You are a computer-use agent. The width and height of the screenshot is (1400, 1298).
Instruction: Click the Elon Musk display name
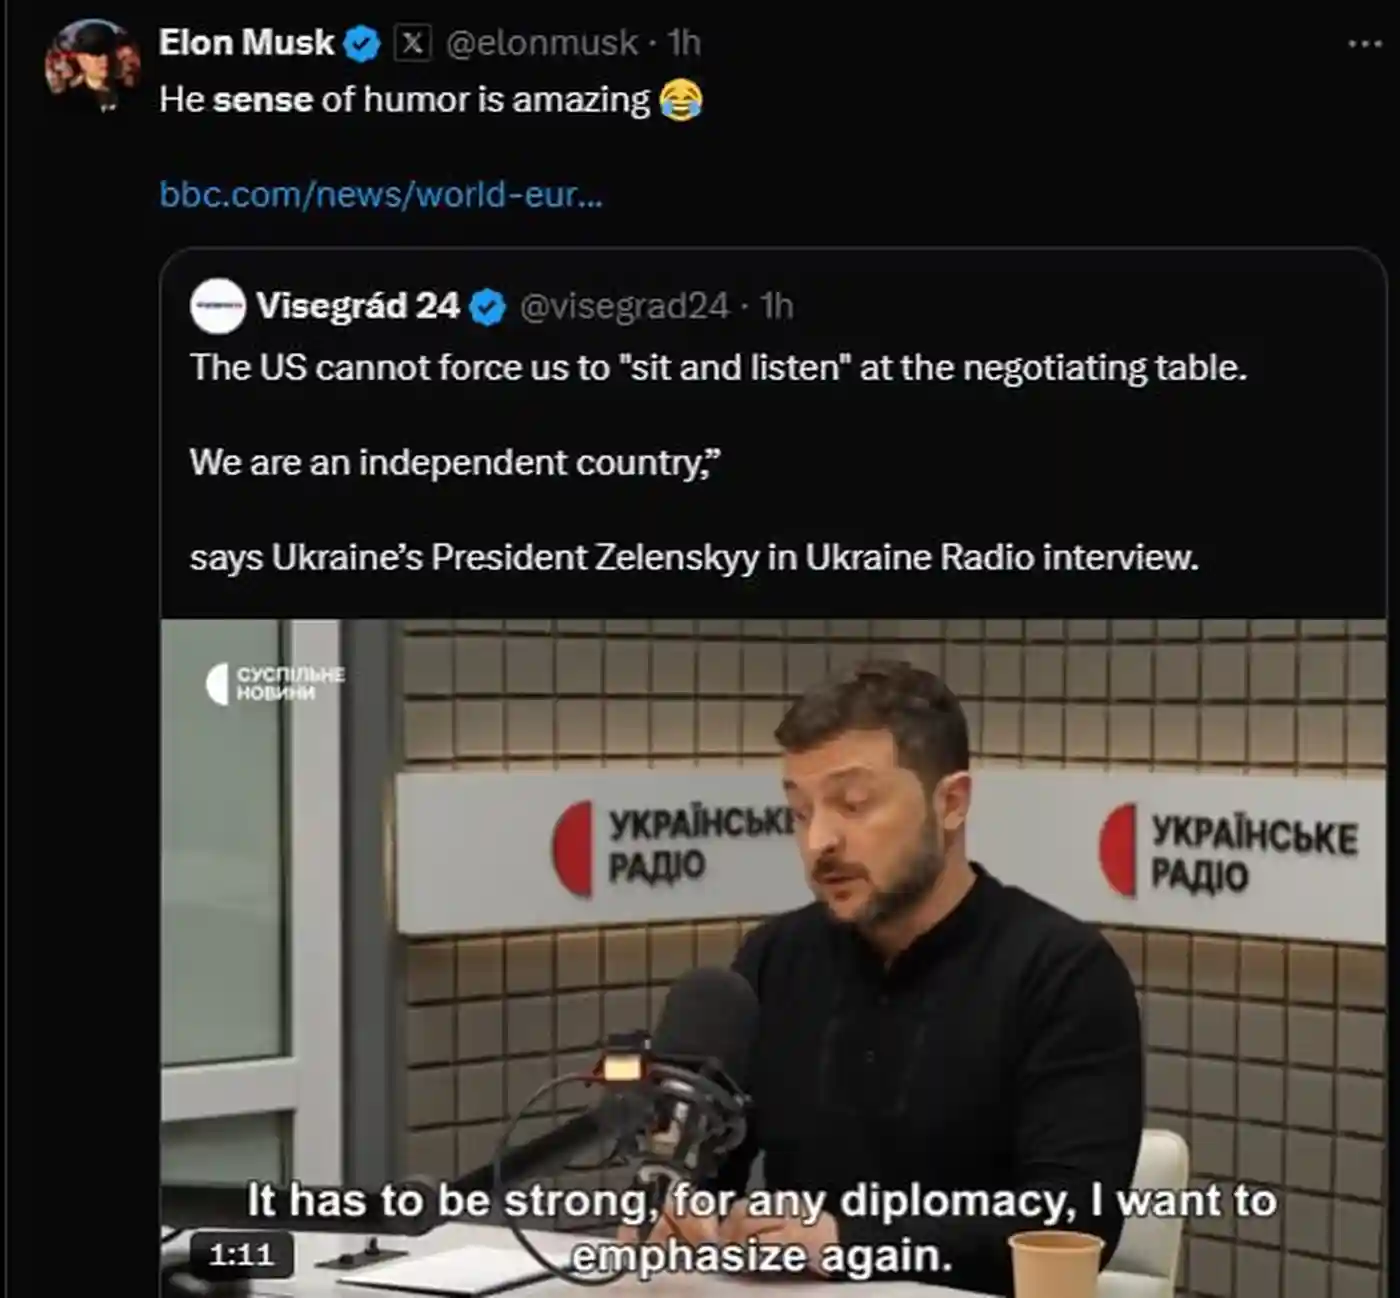tap(246, 43)
